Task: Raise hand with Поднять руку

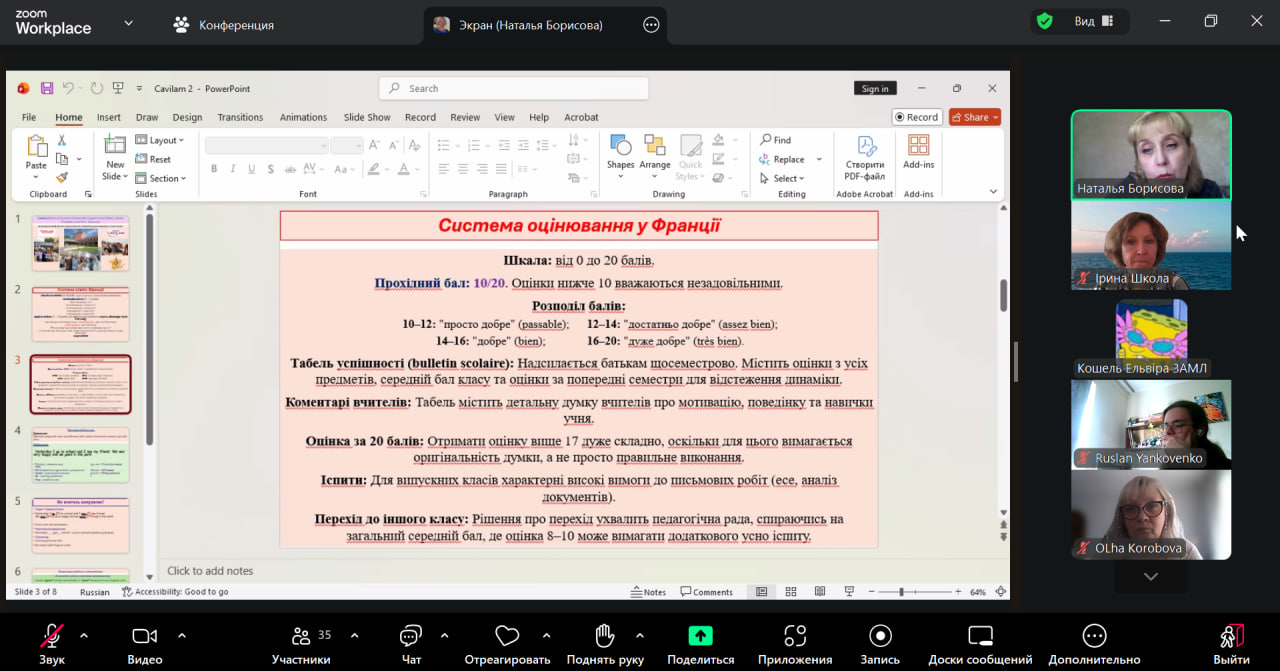Action: tap(604, 637)
